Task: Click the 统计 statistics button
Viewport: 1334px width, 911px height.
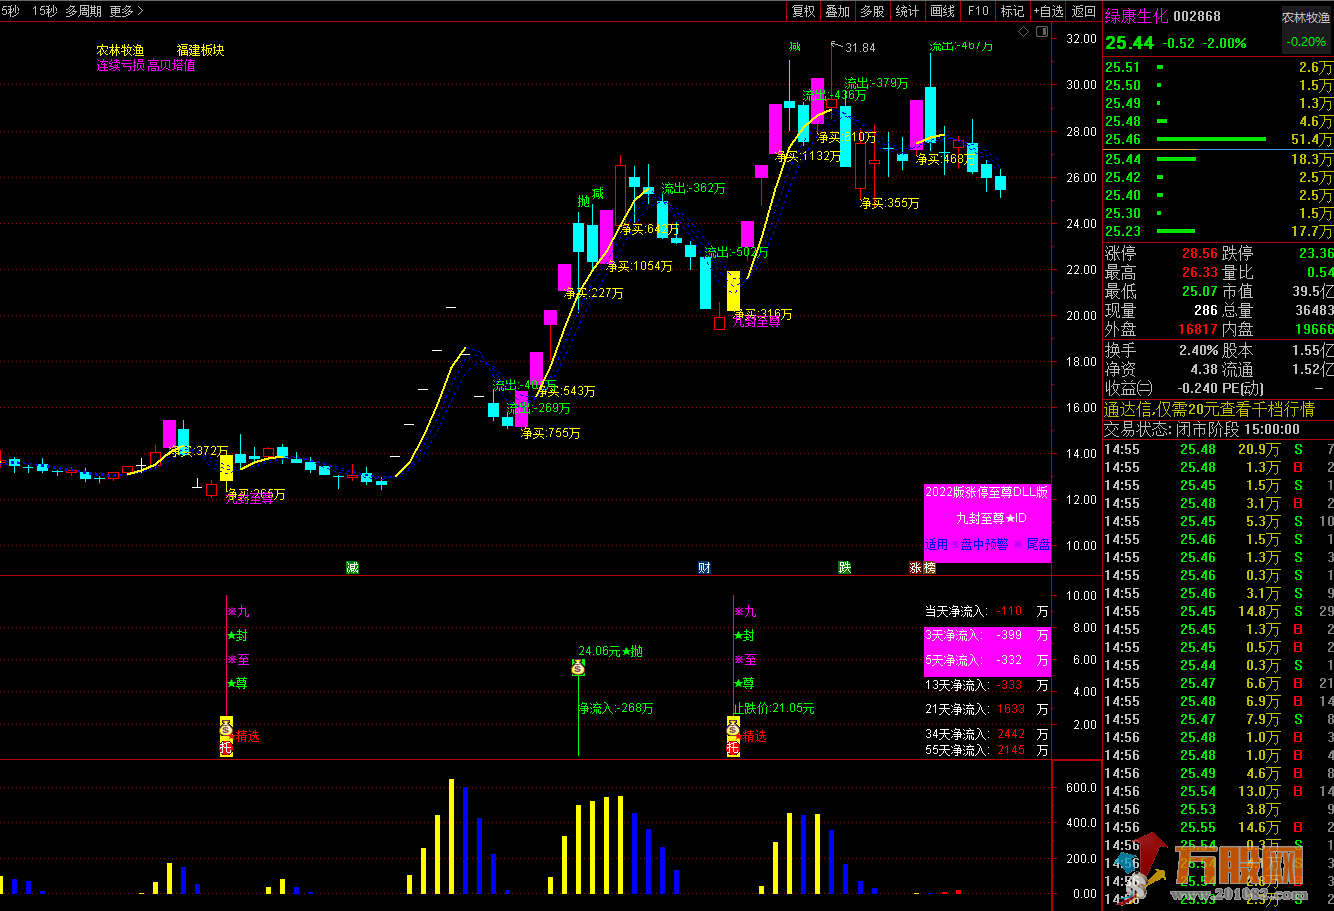Action: point(907,11)
